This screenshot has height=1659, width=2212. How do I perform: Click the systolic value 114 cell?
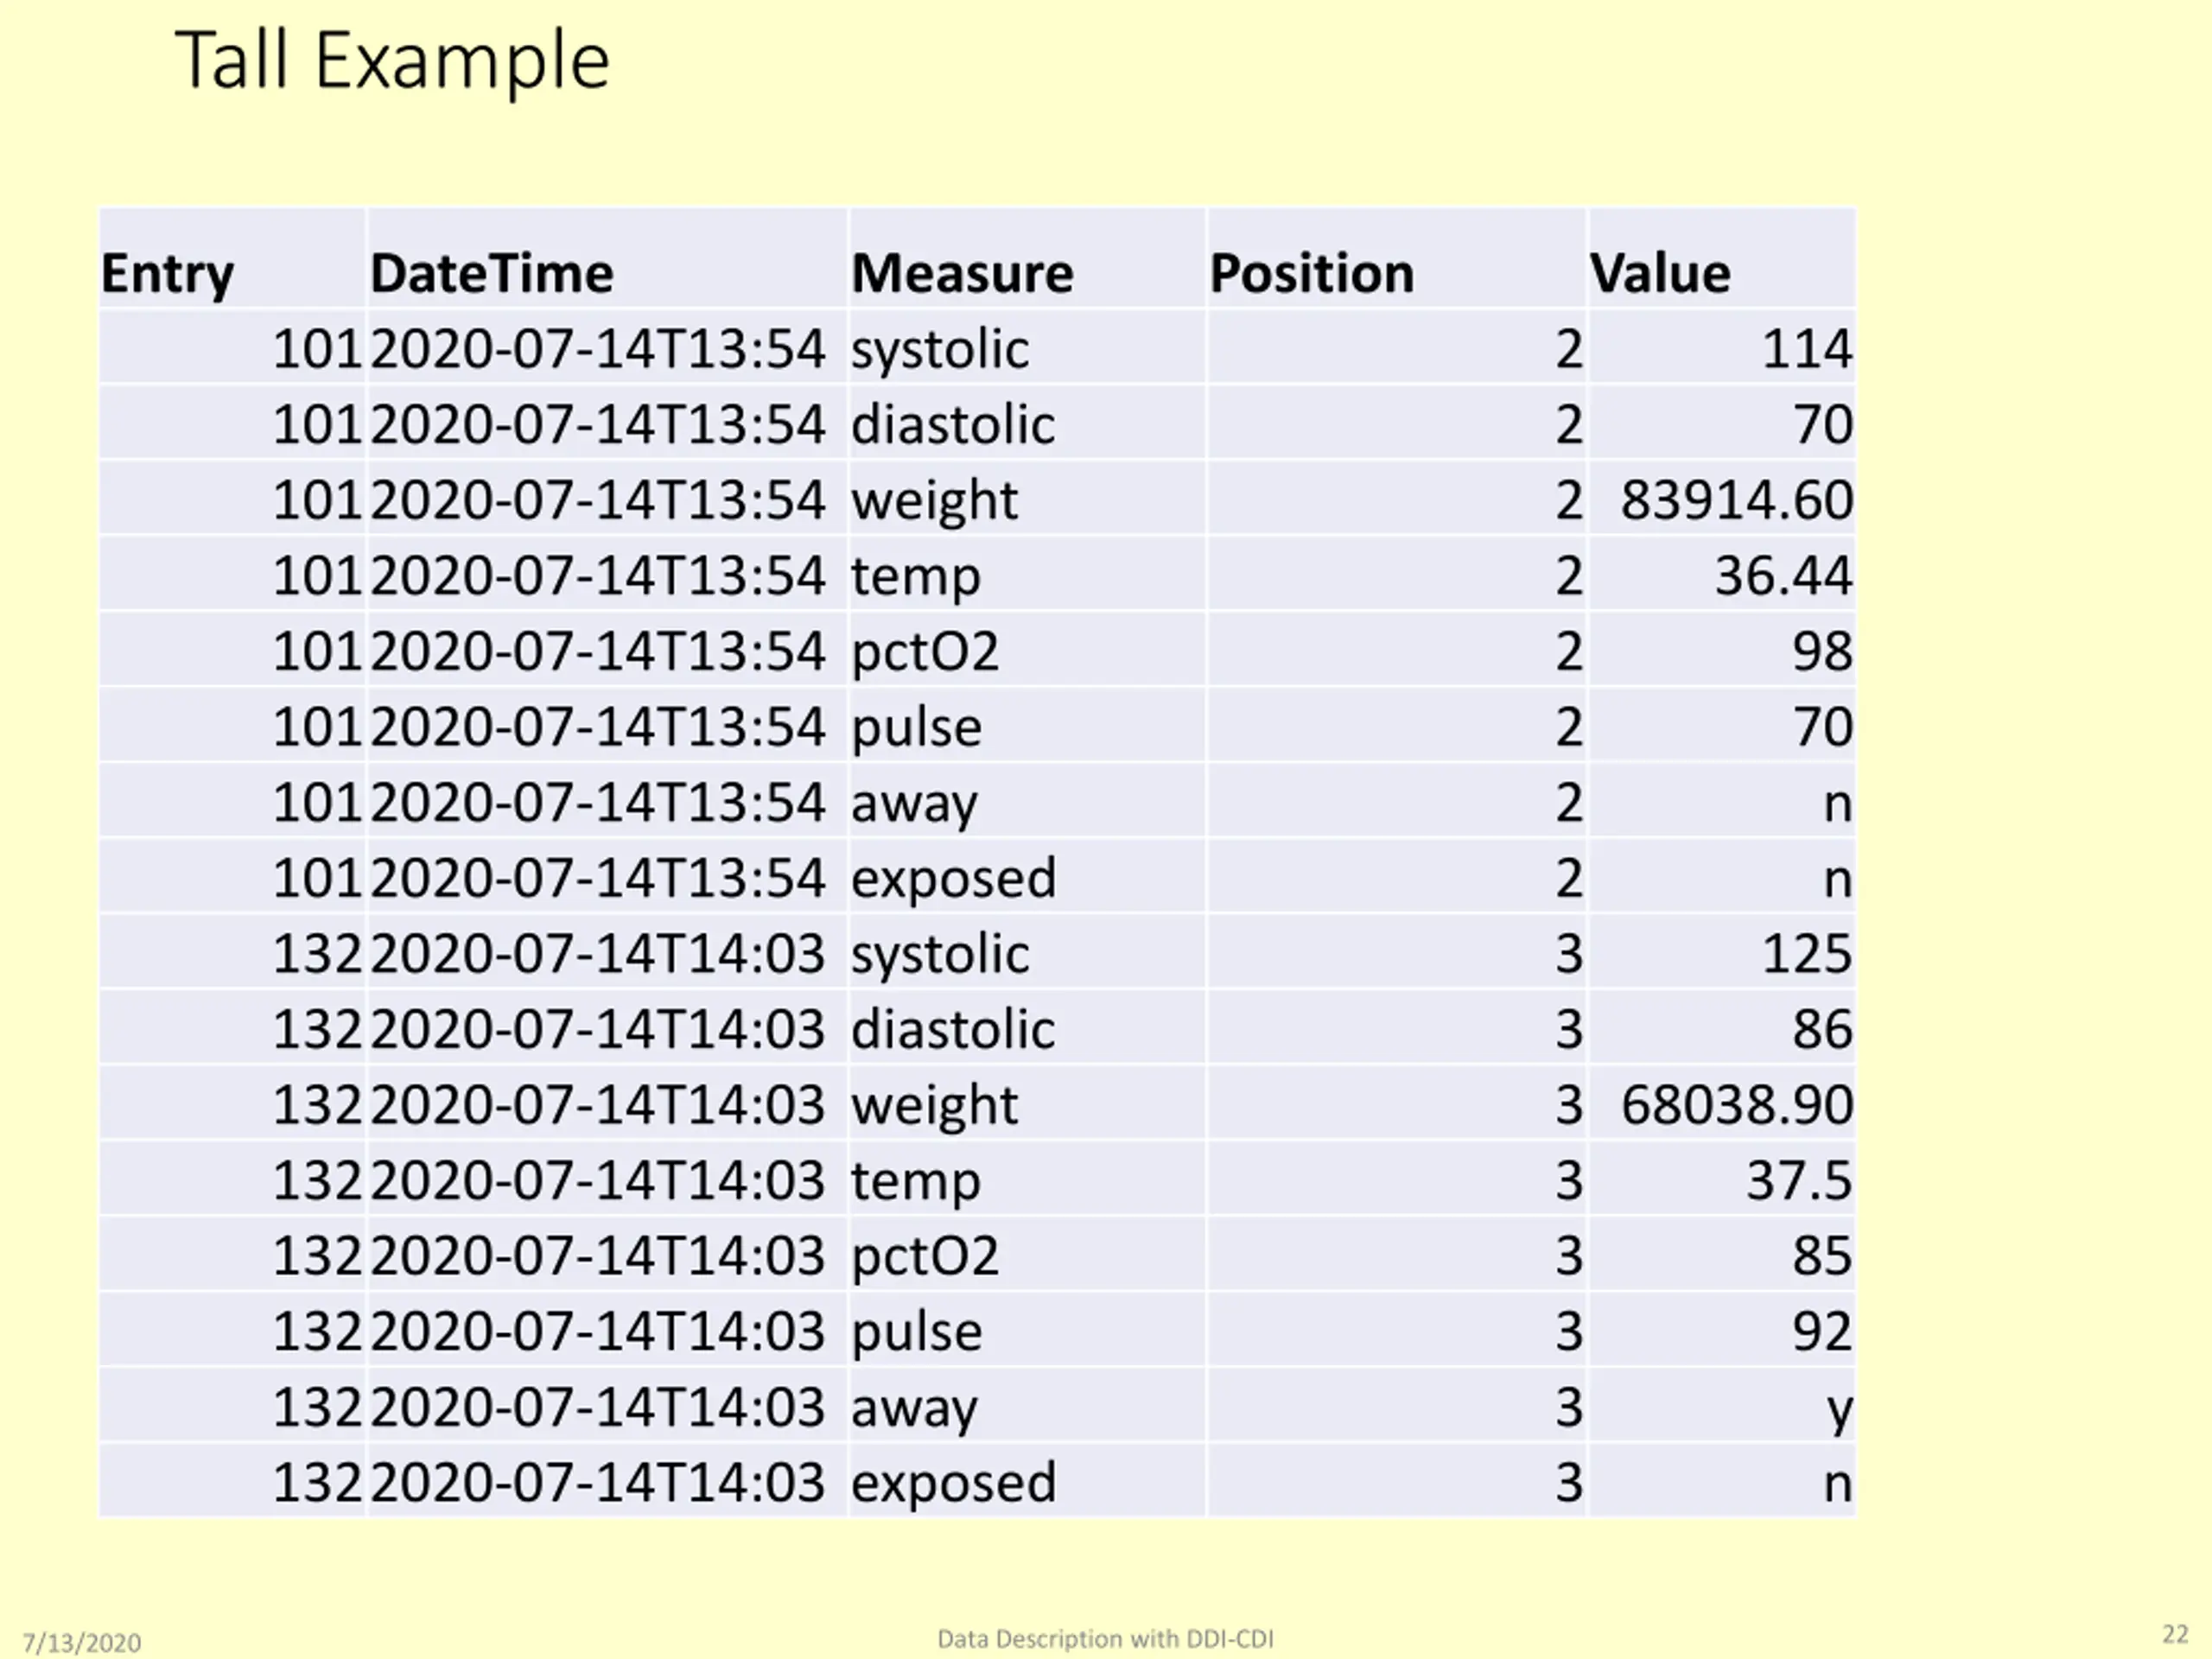[x=1722, y=348]
